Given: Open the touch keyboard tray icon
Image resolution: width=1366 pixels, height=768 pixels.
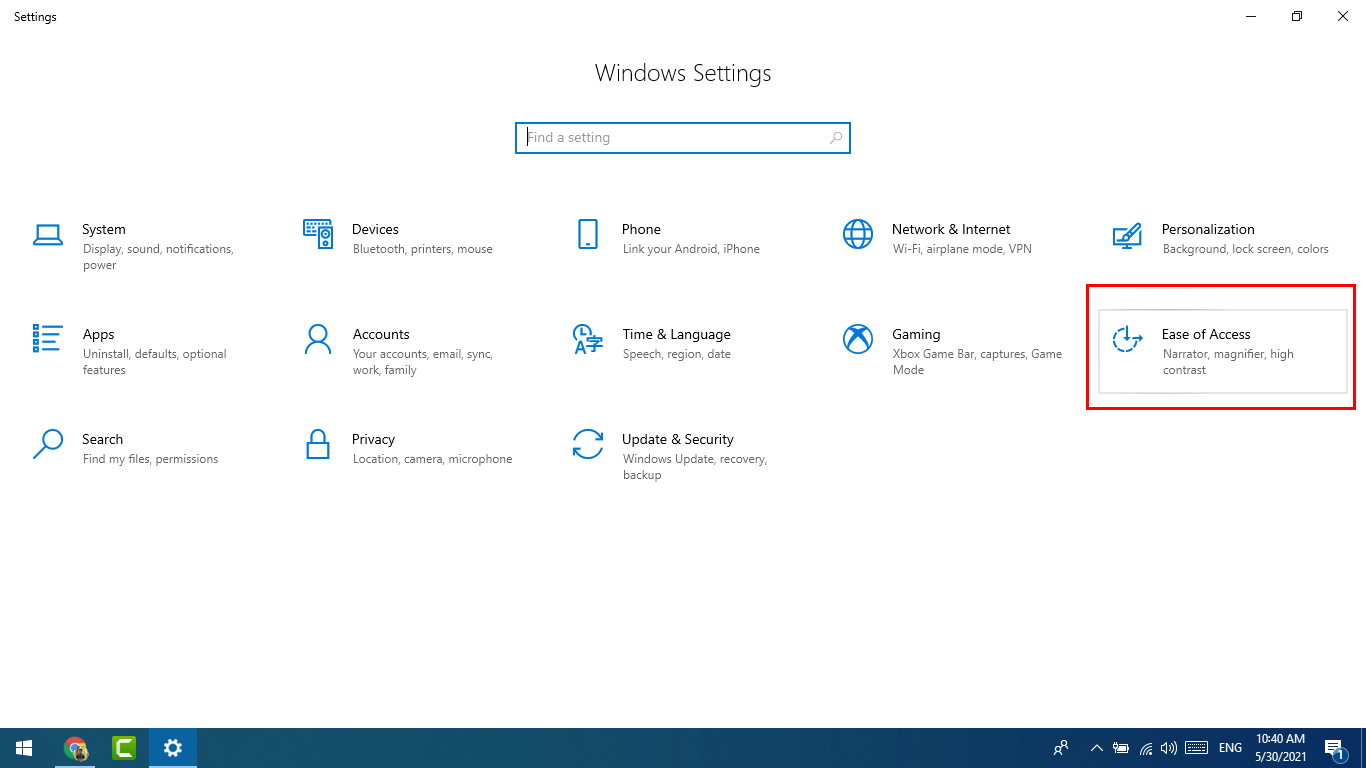Looking at the screenshot, I should (1196, 748).
